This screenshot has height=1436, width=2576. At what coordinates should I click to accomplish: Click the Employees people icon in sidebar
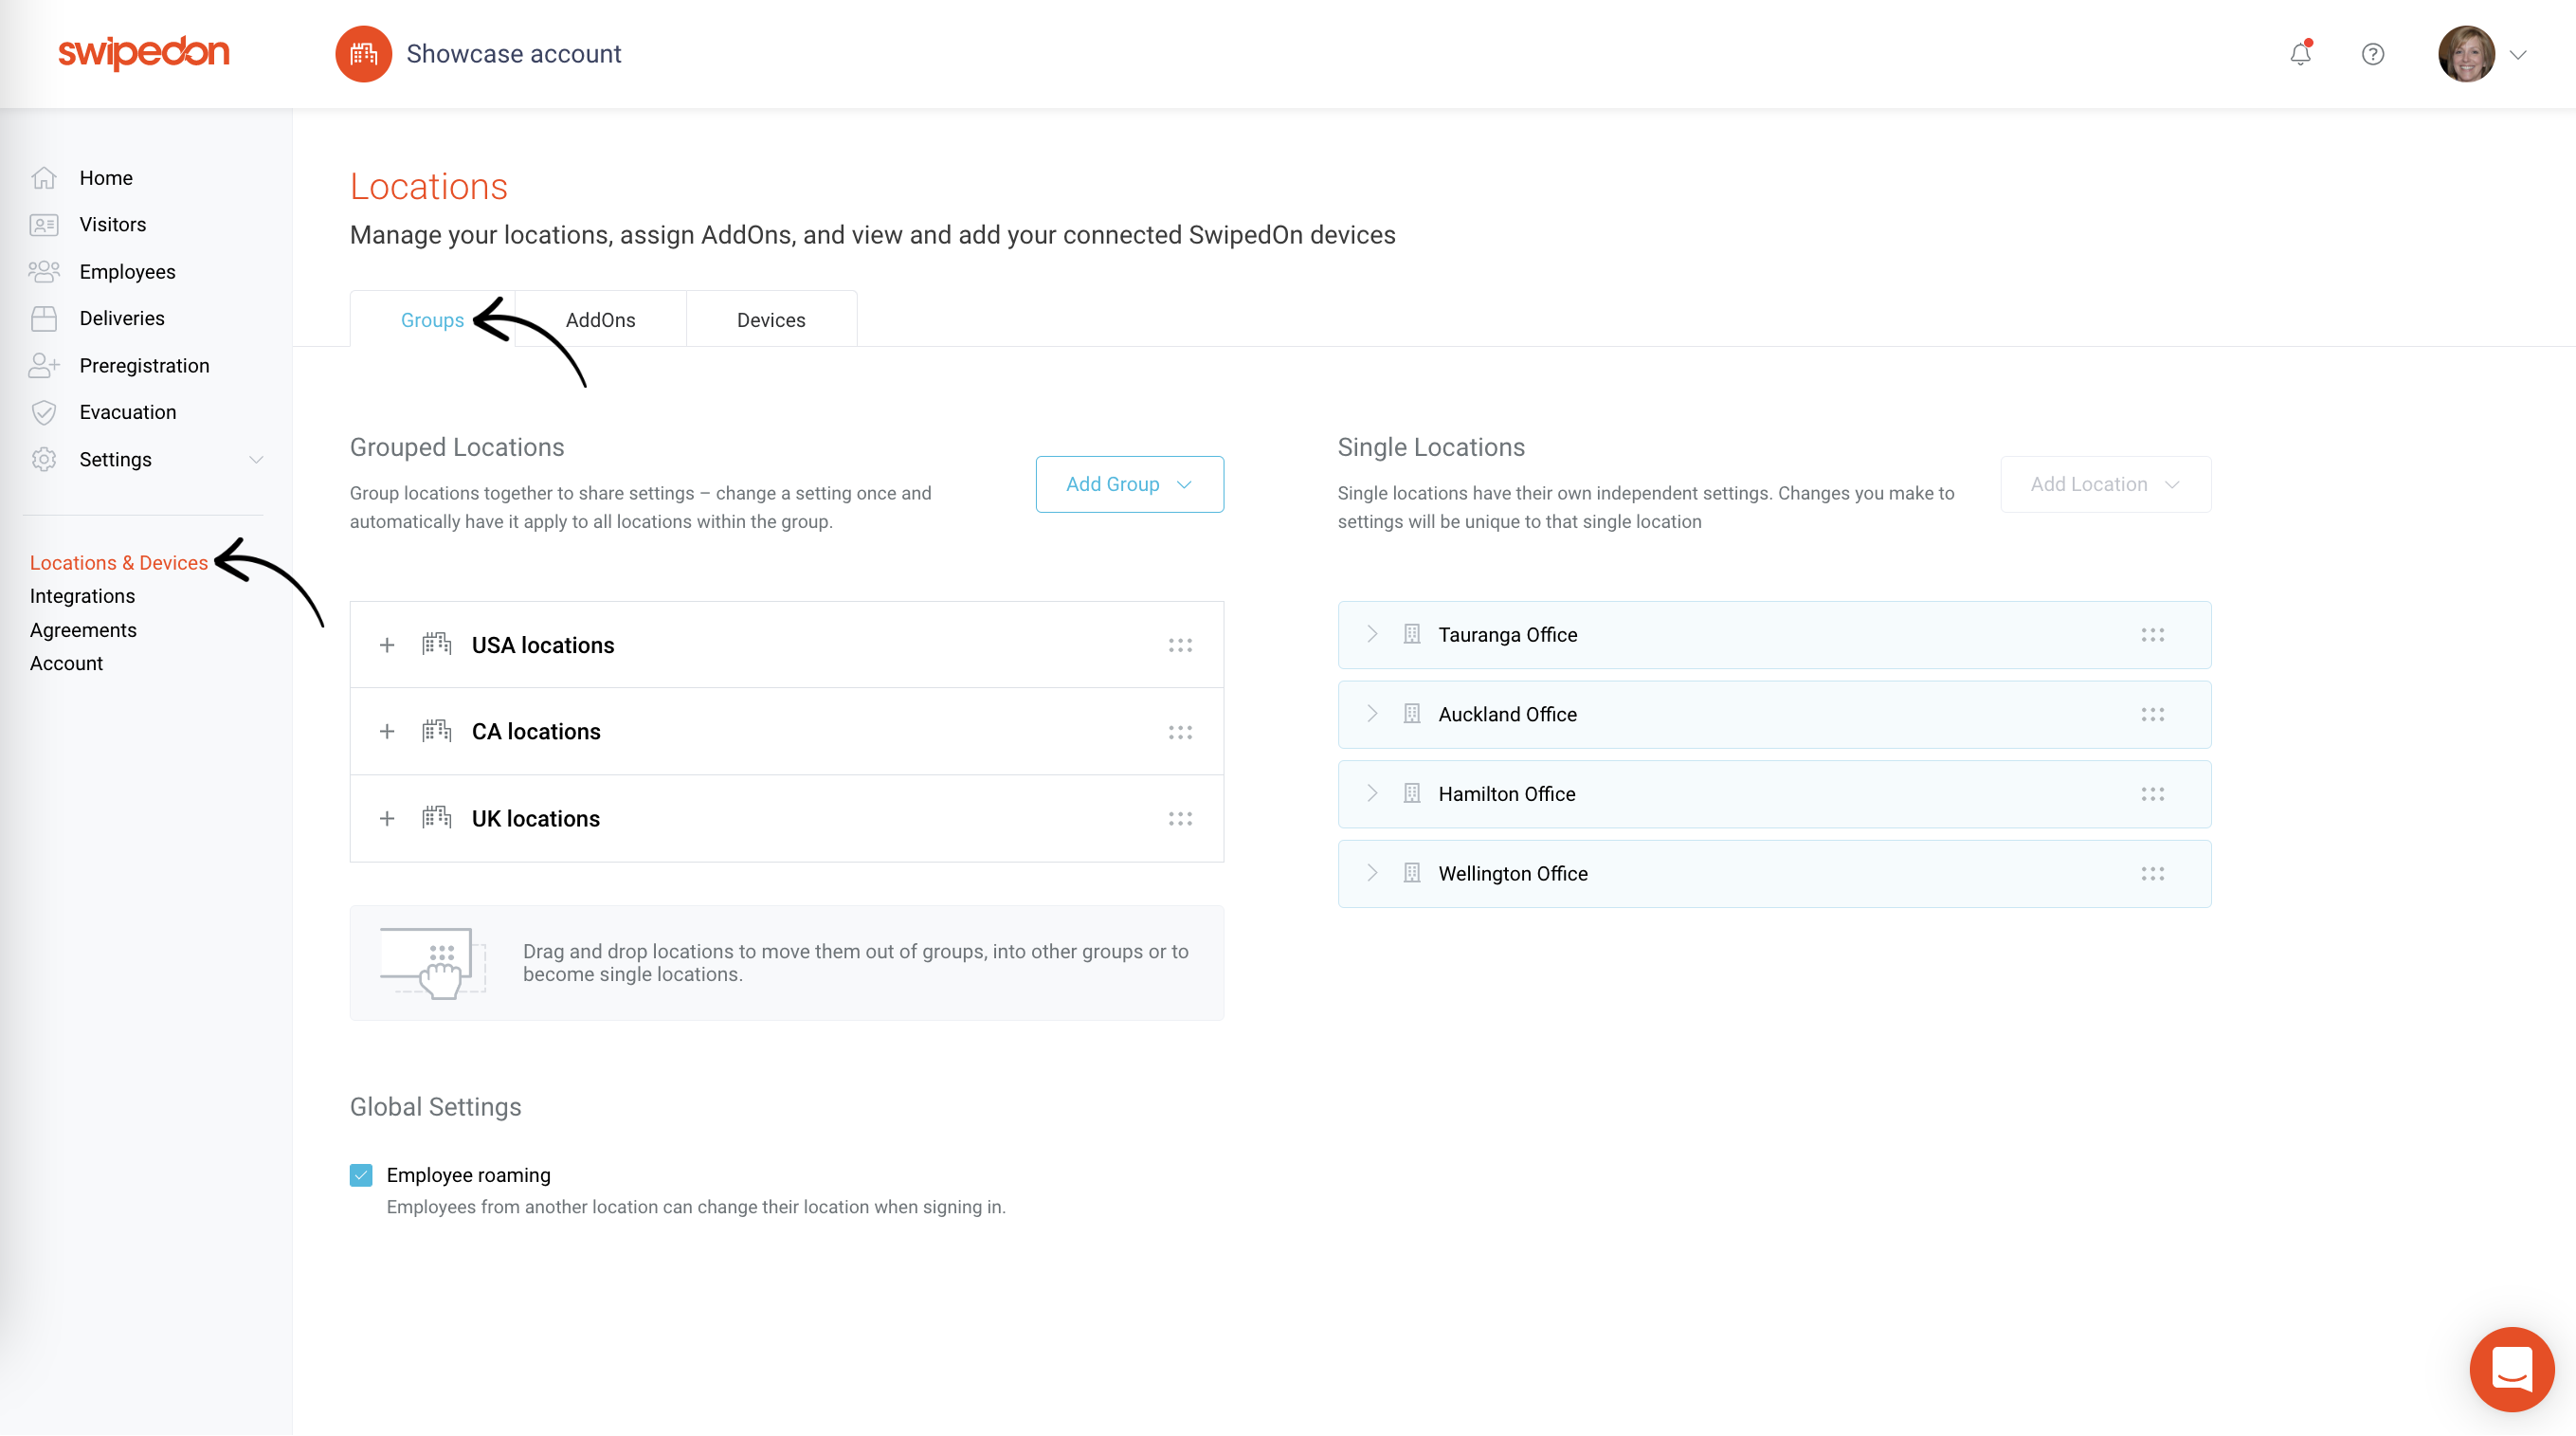coord(44,272)
